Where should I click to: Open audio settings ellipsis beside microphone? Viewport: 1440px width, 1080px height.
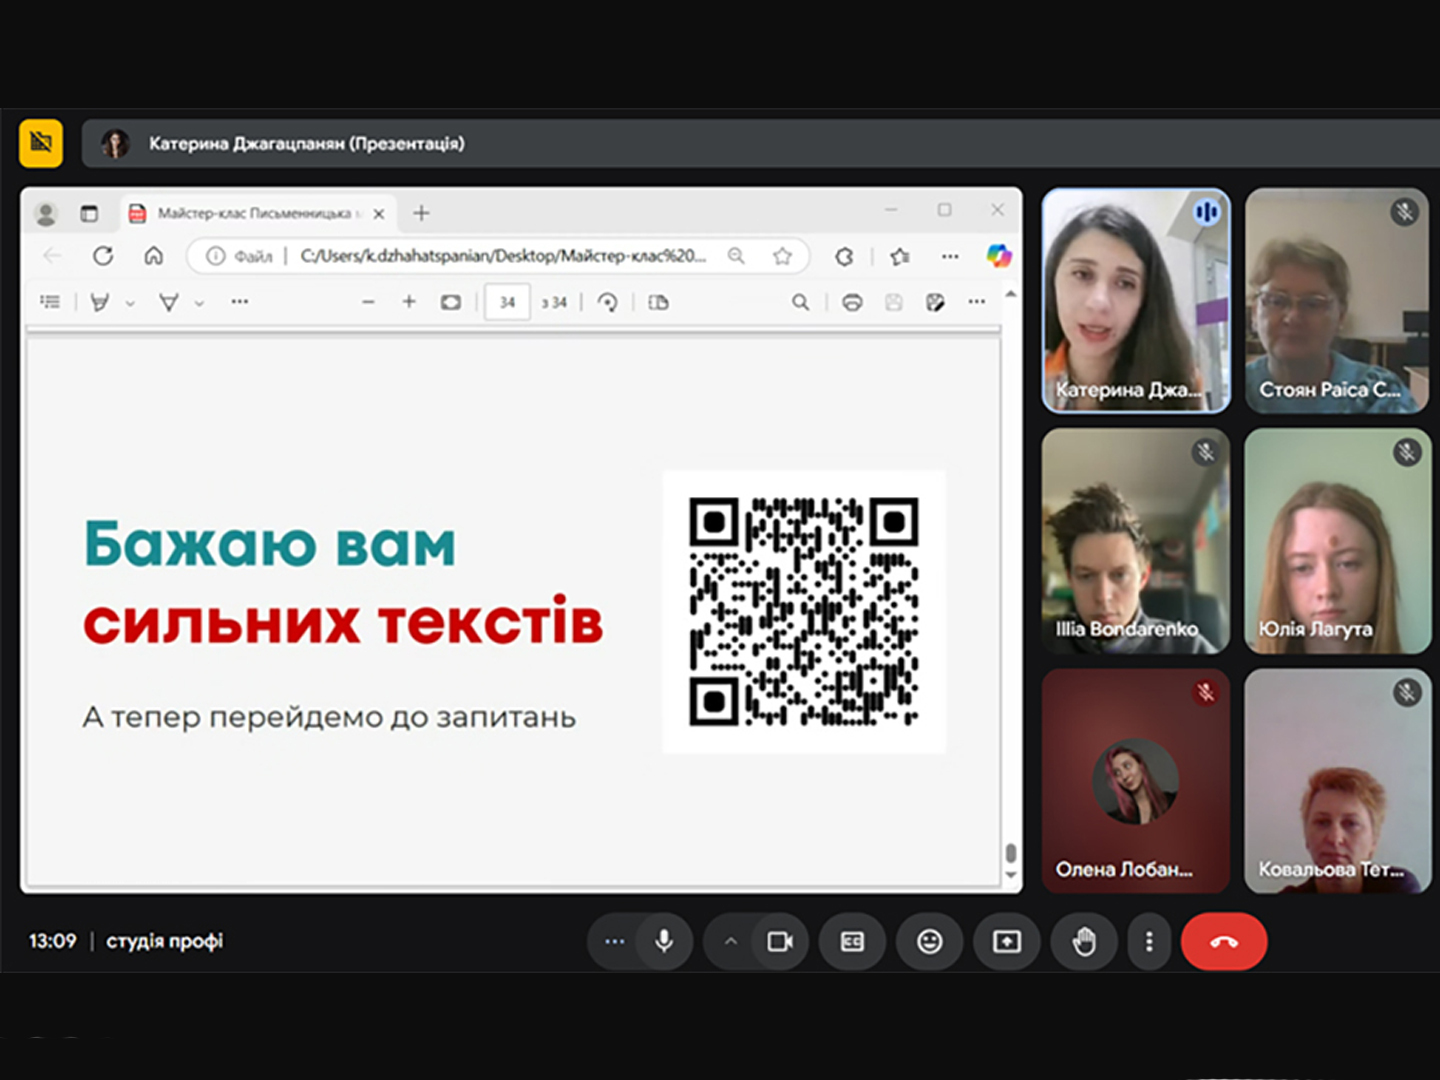tap(614, 941)
